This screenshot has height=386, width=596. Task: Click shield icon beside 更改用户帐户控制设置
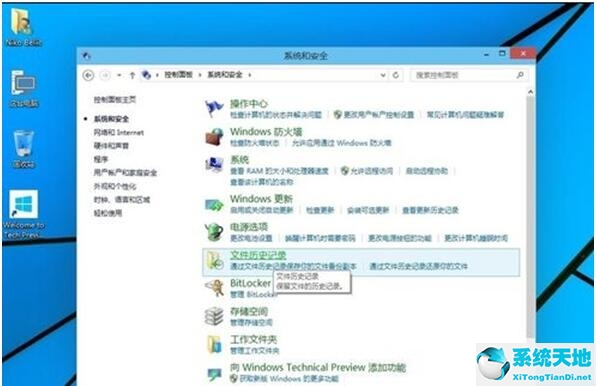pyautogui.click(x=337, y=114)
